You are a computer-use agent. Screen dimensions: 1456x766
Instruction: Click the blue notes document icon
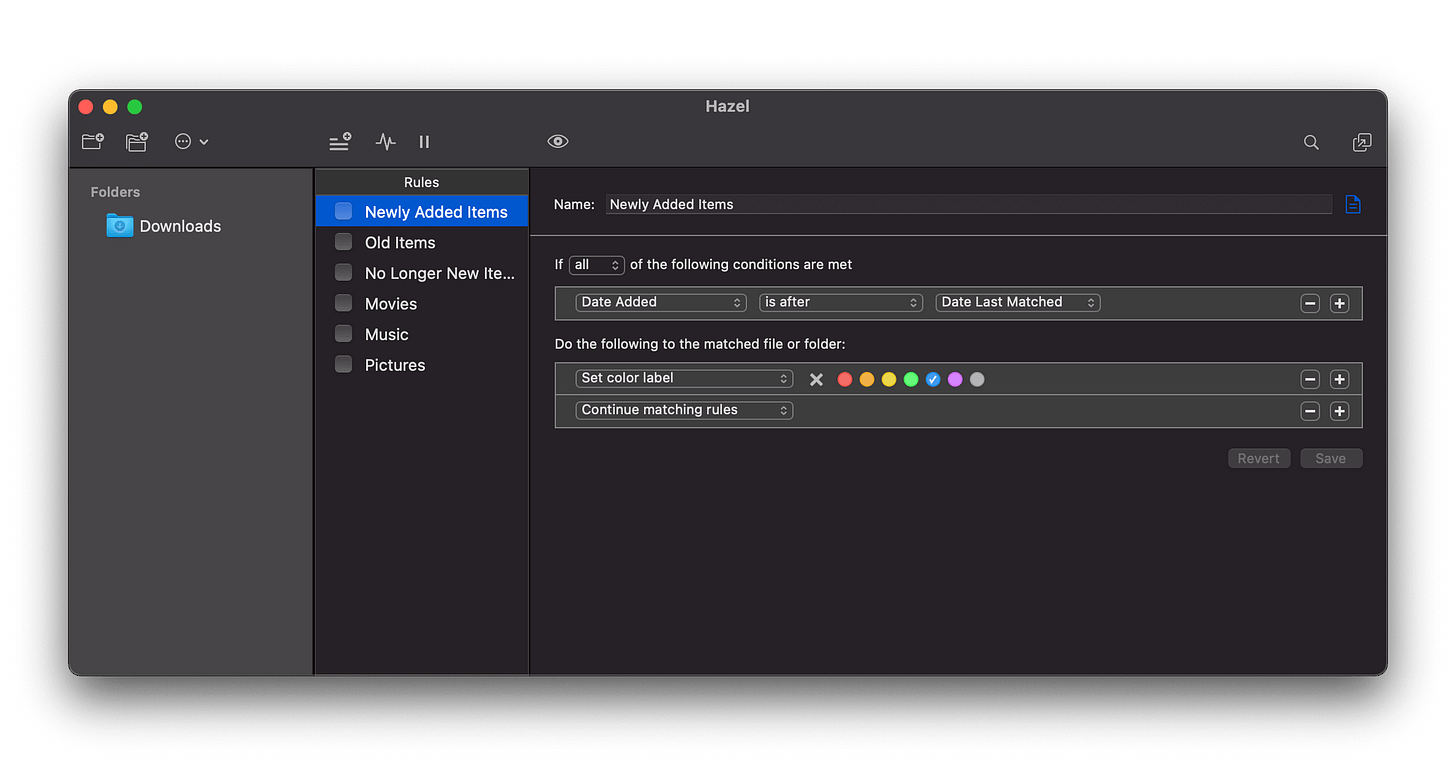(1353, 204)
